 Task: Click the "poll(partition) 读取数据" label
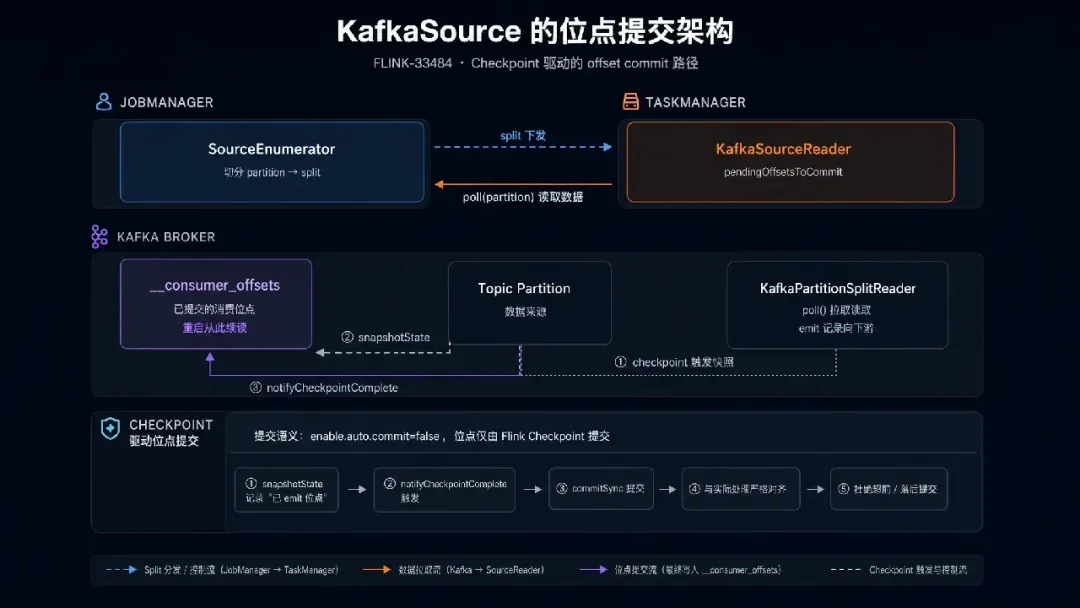[523, 197]
